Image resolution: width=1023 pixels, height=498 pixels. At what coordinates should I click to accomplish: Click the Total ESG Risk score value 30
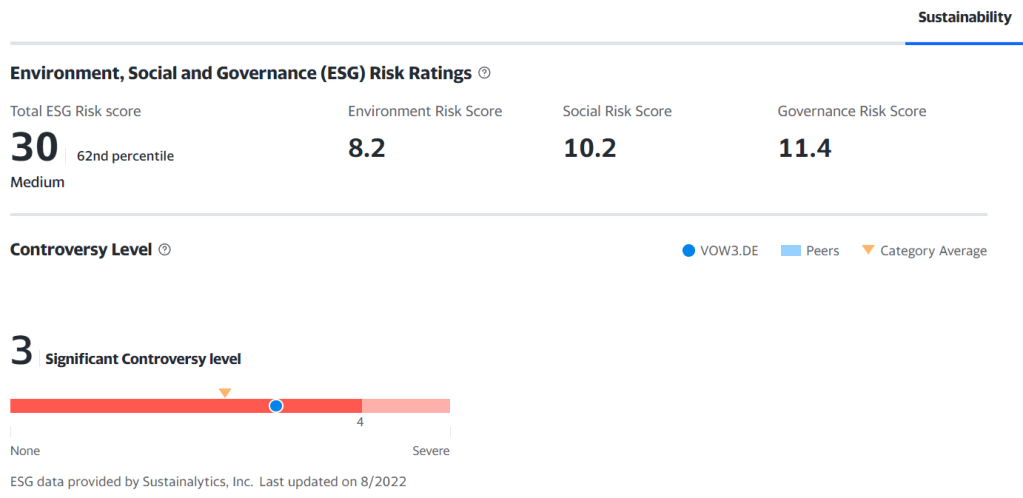coord(35,148)
